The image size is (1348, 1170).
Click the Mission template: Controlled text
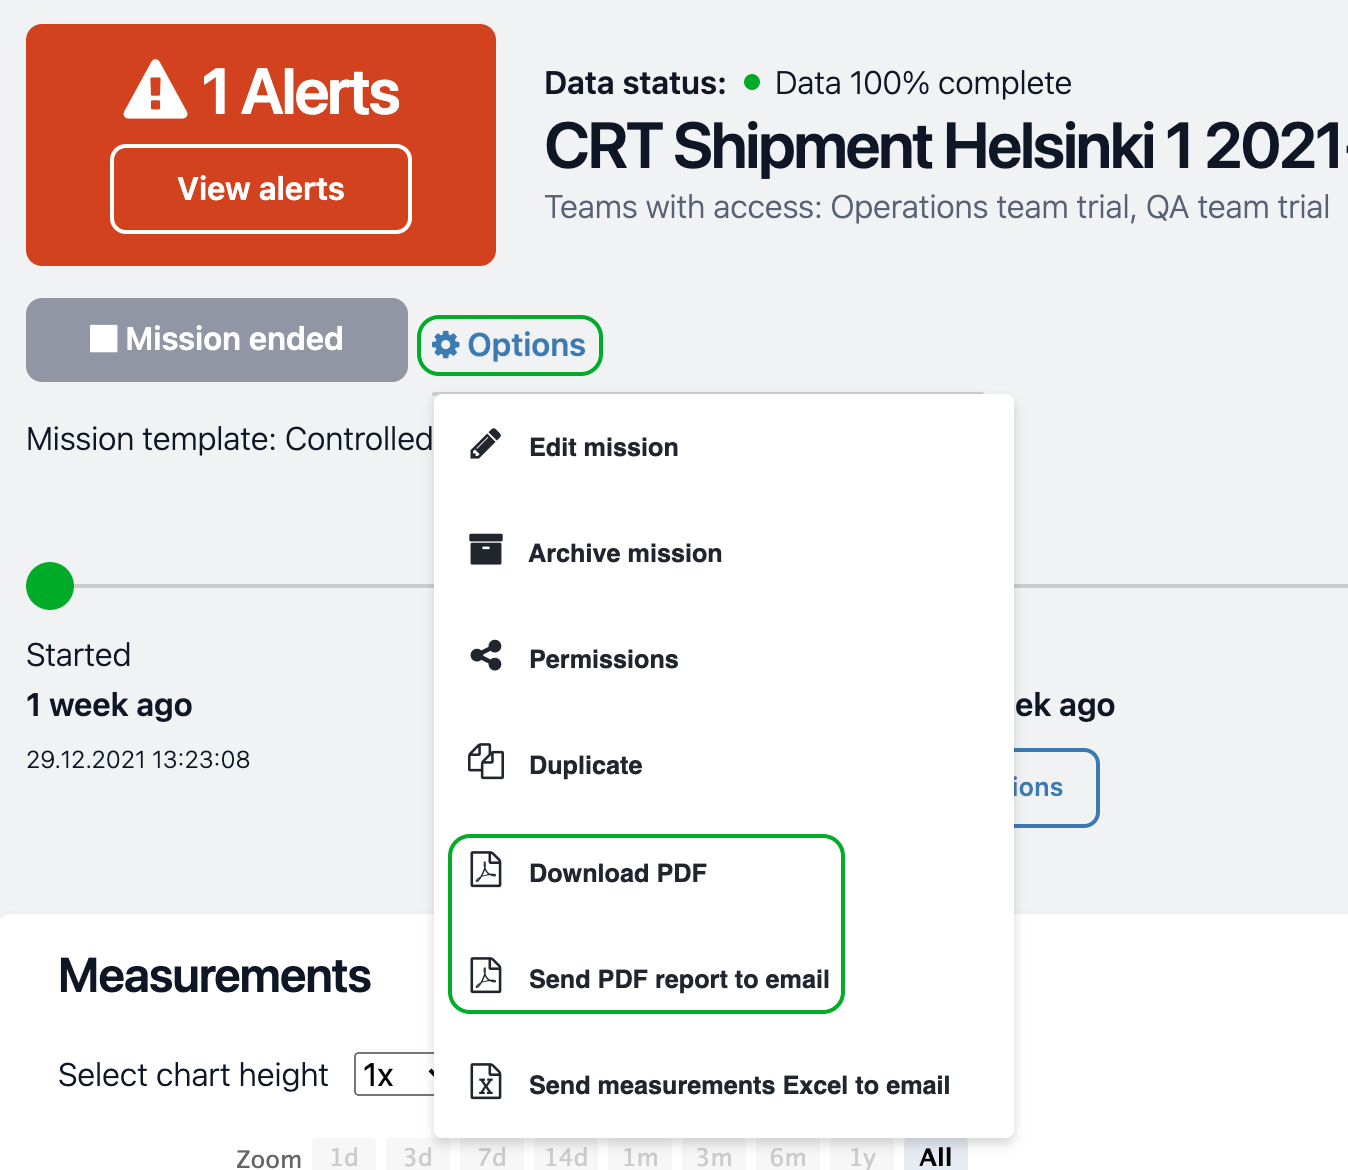tap(230, 439)
